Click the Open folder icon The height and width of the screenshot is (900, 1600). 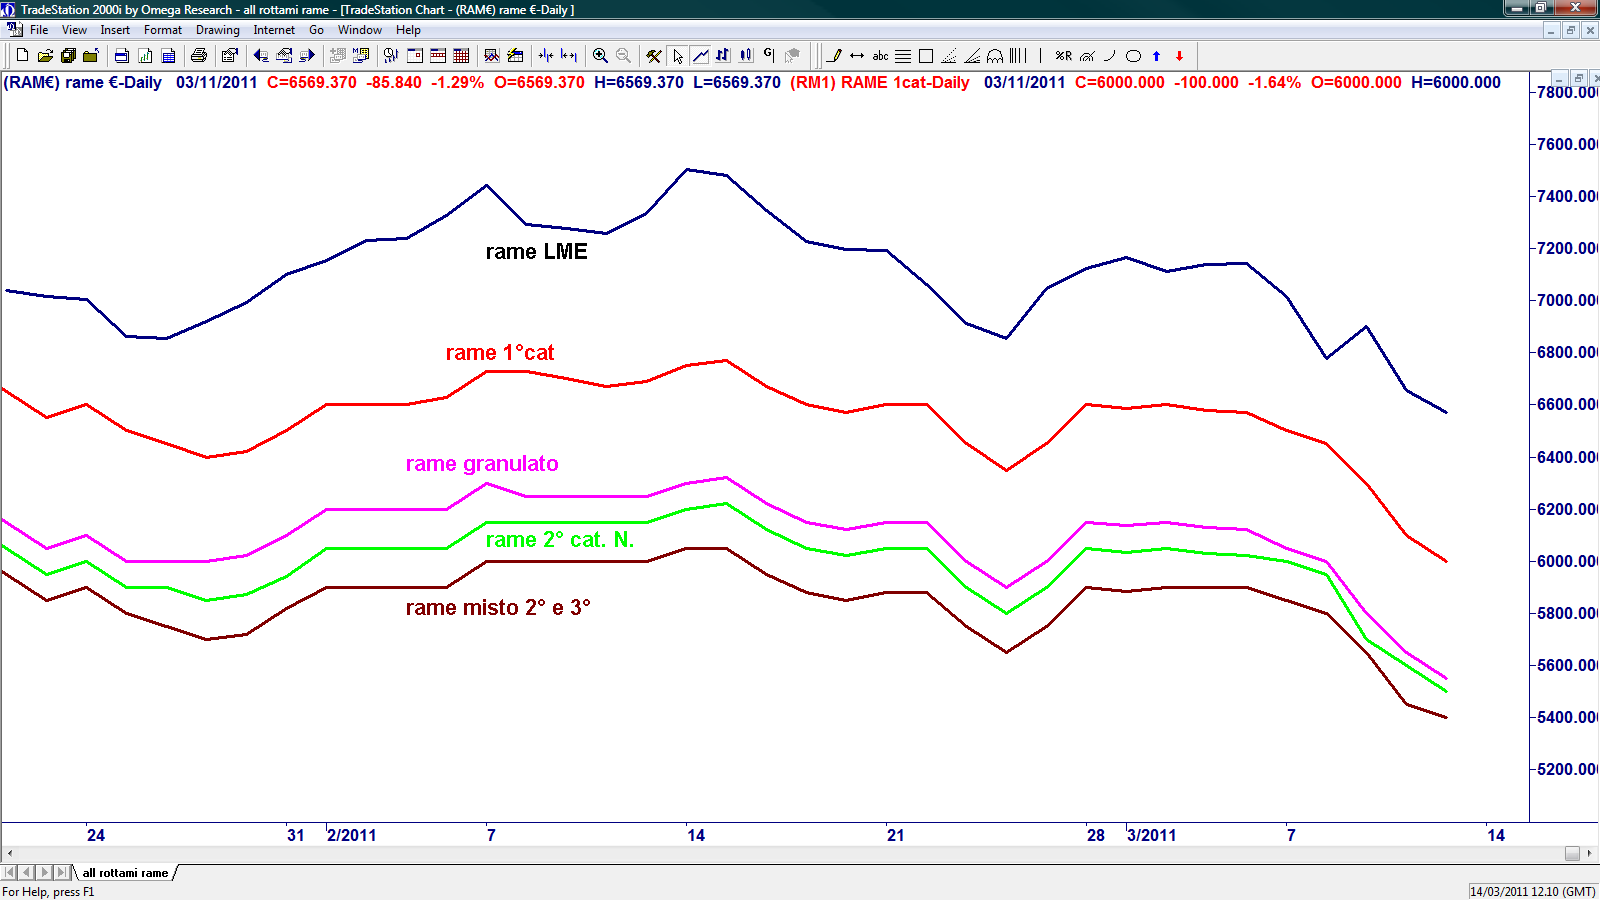pyautogui.click(x=45, y=56)
